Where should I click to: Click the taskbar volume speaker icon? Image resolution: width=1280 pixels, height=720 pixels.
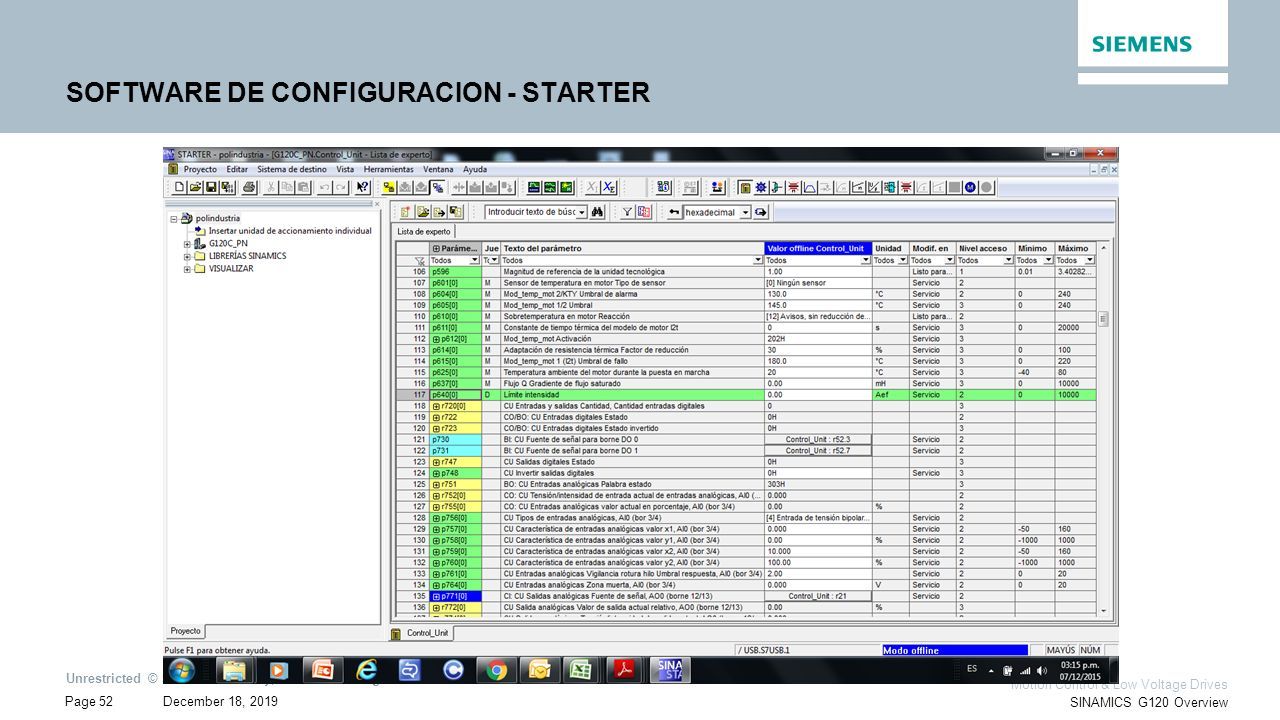tap(1042, 670)
